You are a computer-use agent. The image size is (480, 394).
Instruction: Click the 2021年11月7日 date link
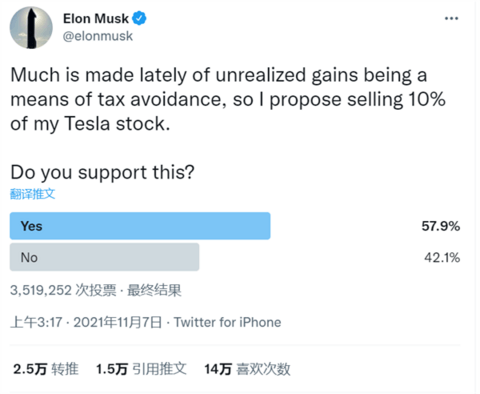118,322
